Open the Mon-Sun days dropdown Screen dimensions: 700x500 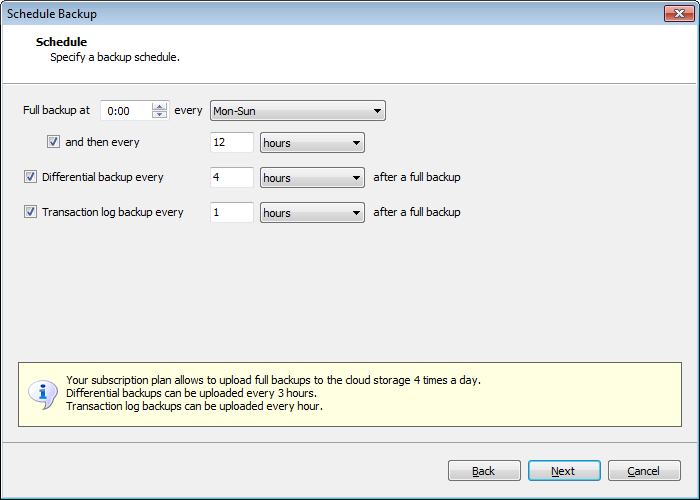coord(298,111)
